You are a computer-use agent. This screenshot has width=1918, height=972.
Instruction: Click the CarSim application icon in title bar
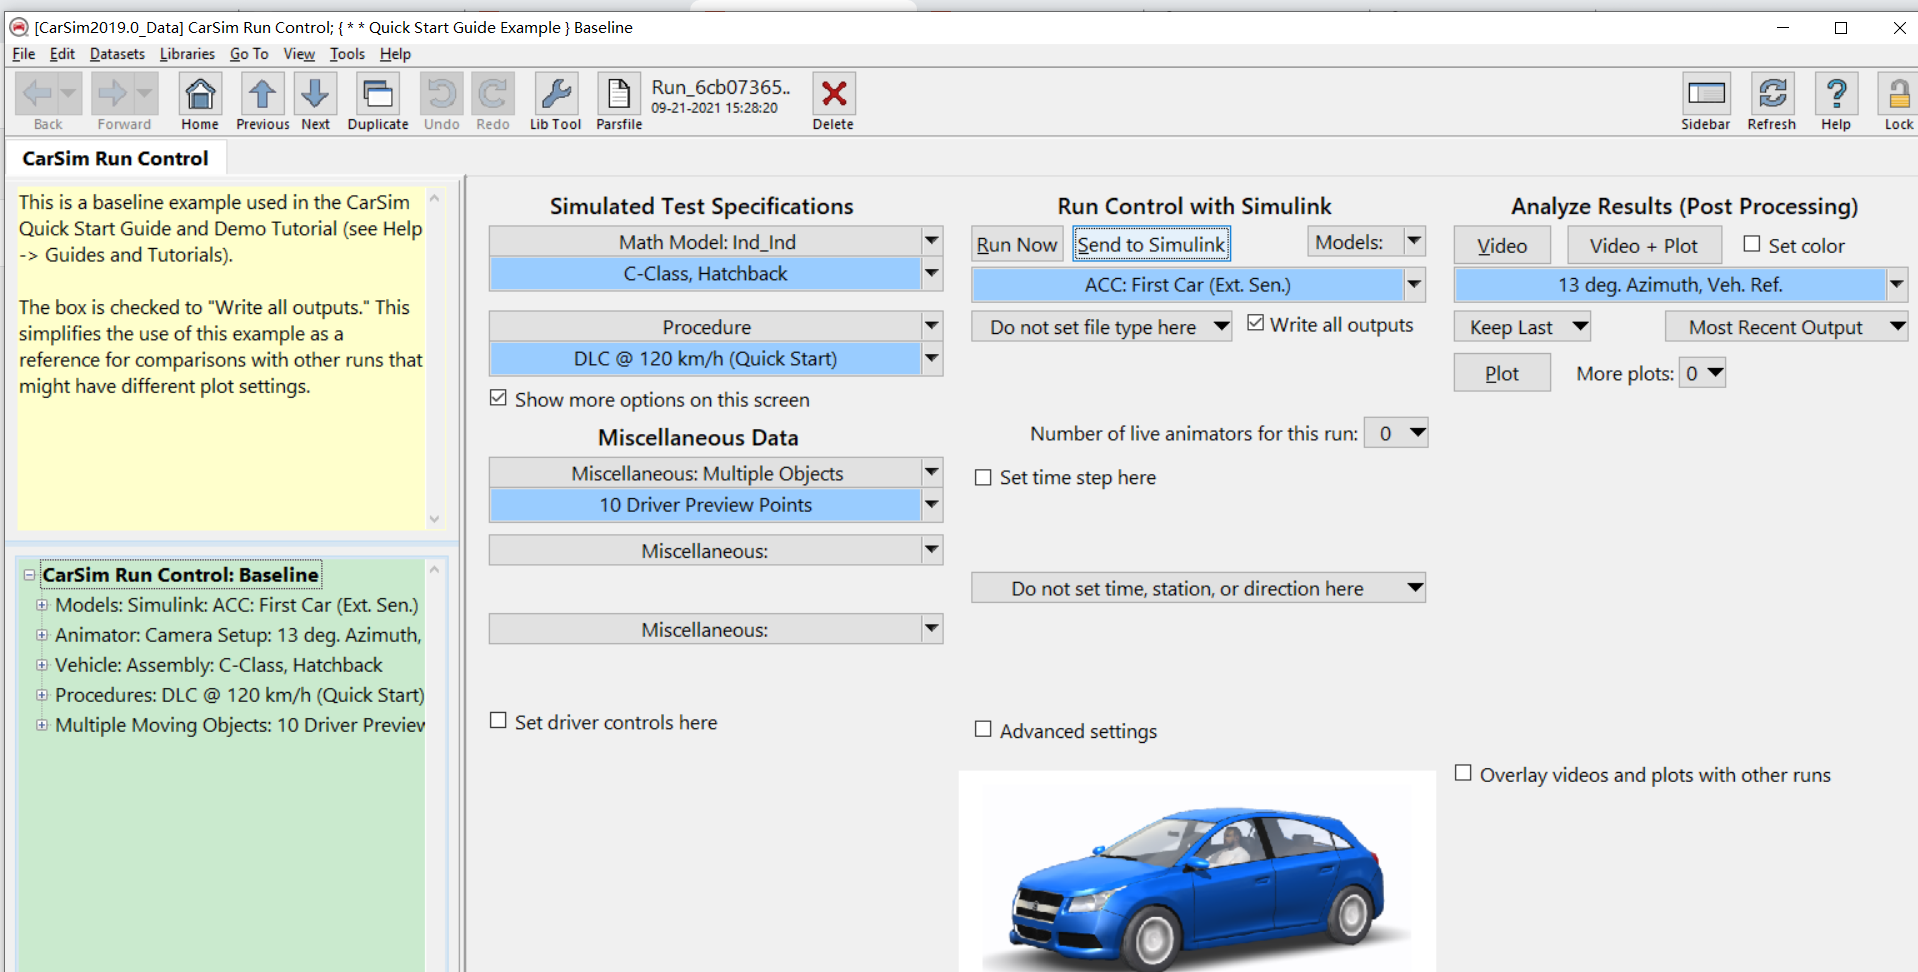(18, 27)
